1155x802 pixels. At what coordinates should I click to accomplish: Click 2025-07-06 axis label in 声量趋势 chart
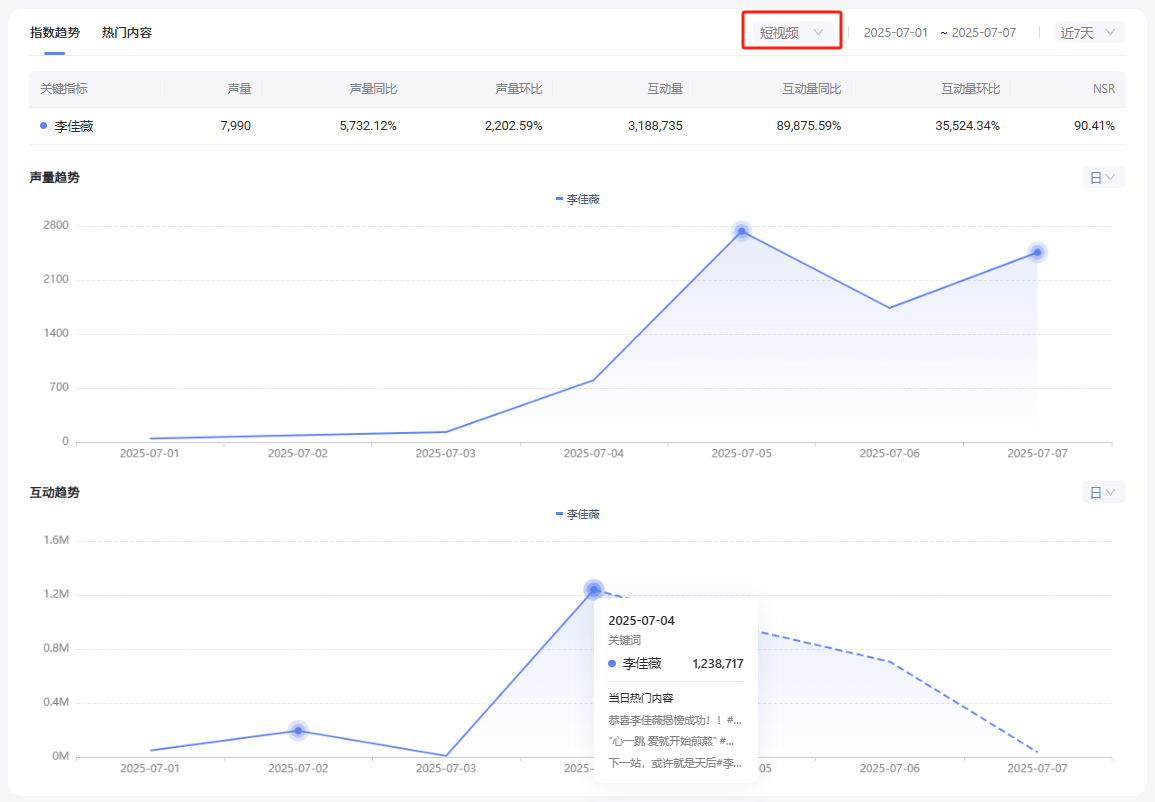click(x=889, y=453)
